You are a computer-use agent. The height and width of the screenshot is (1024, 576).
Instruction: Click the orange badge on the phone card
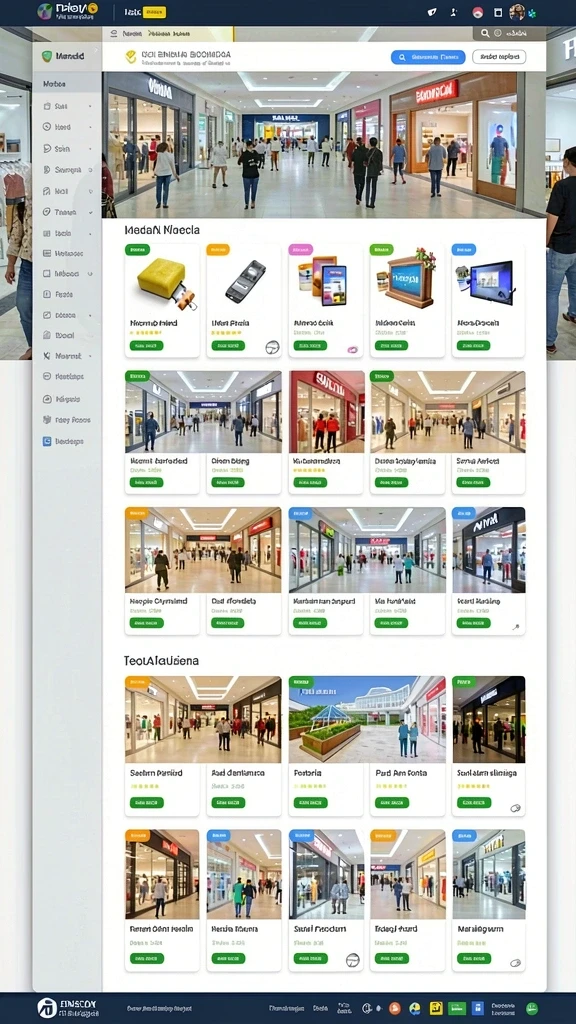coord(218,249)
